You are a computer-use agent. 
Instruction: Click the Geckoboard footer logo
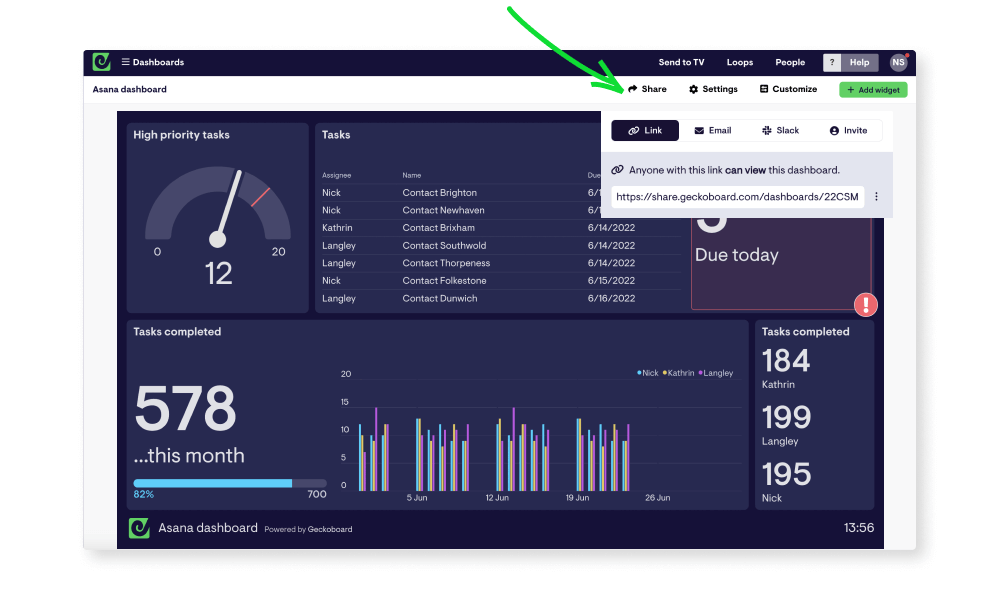(x=137, y=527)
